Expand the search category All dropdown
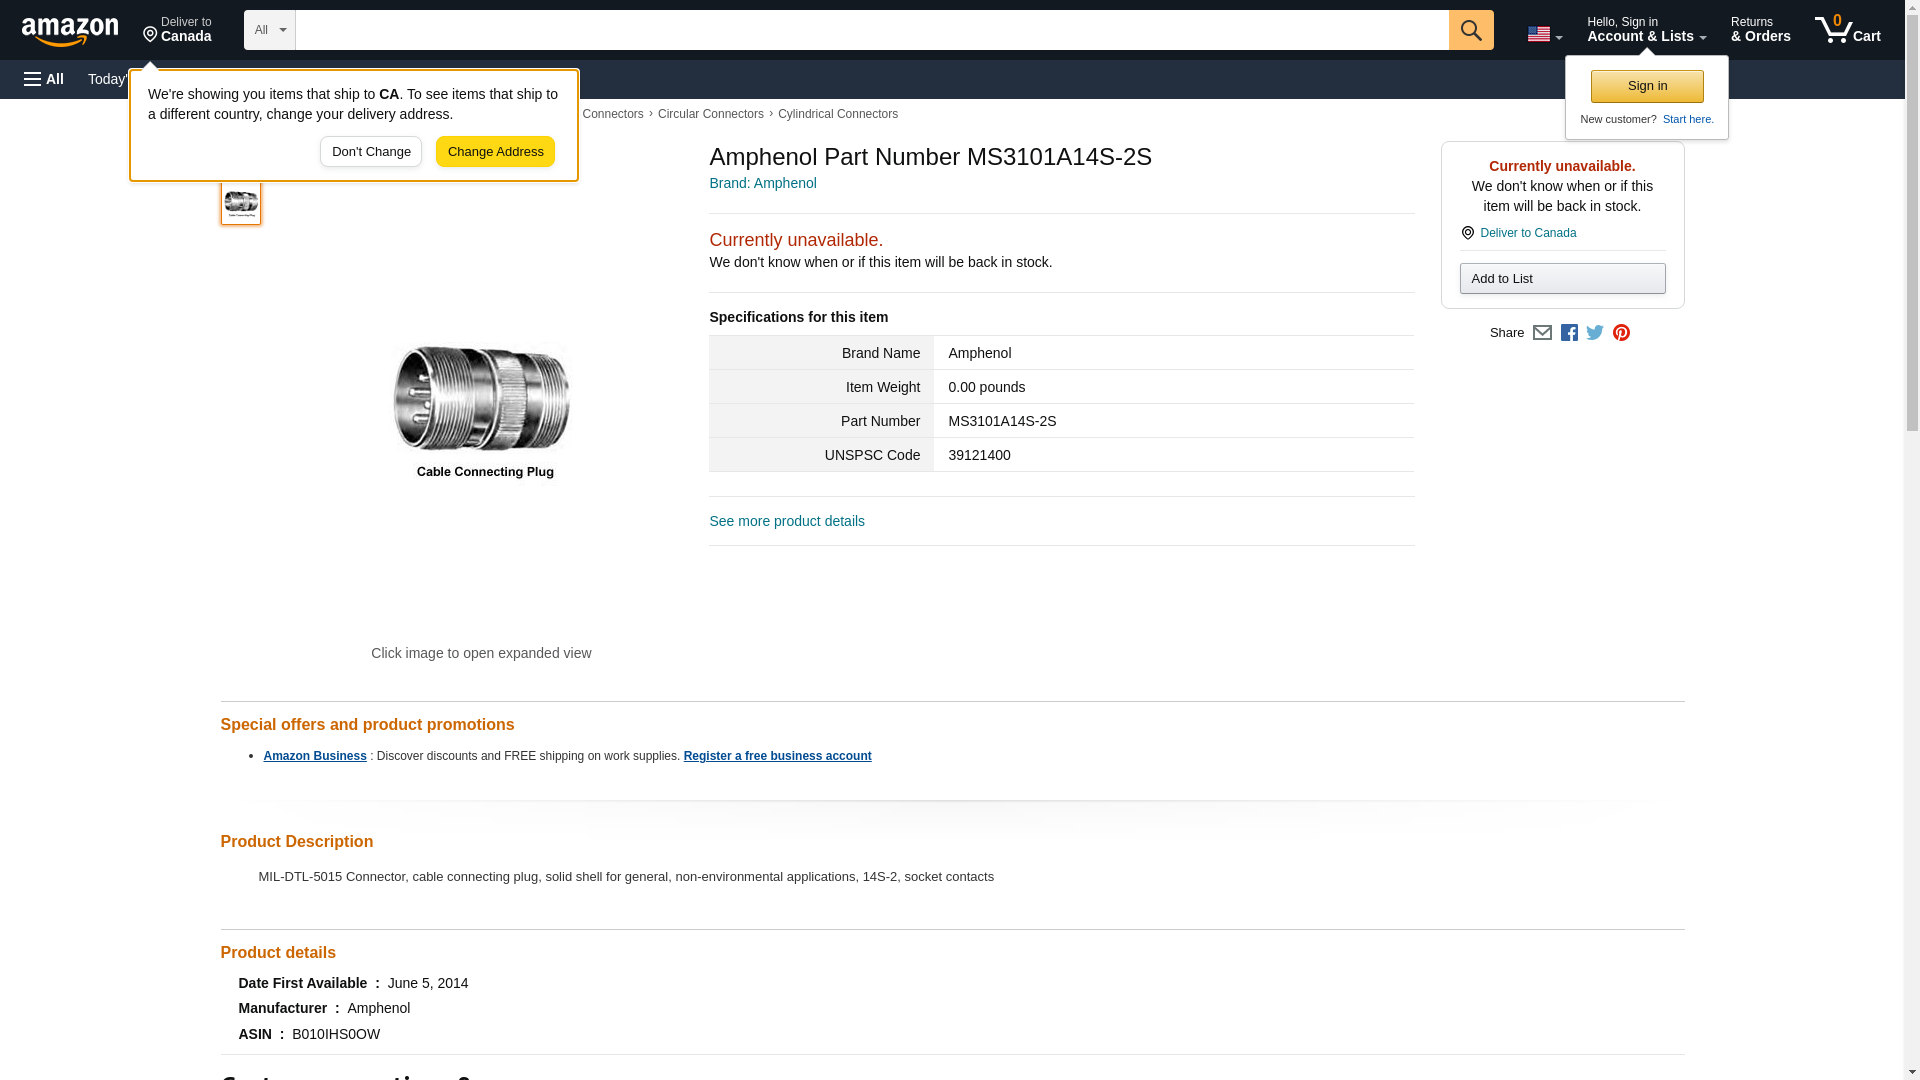1920x1080 pixels. [x=270, y=30]
